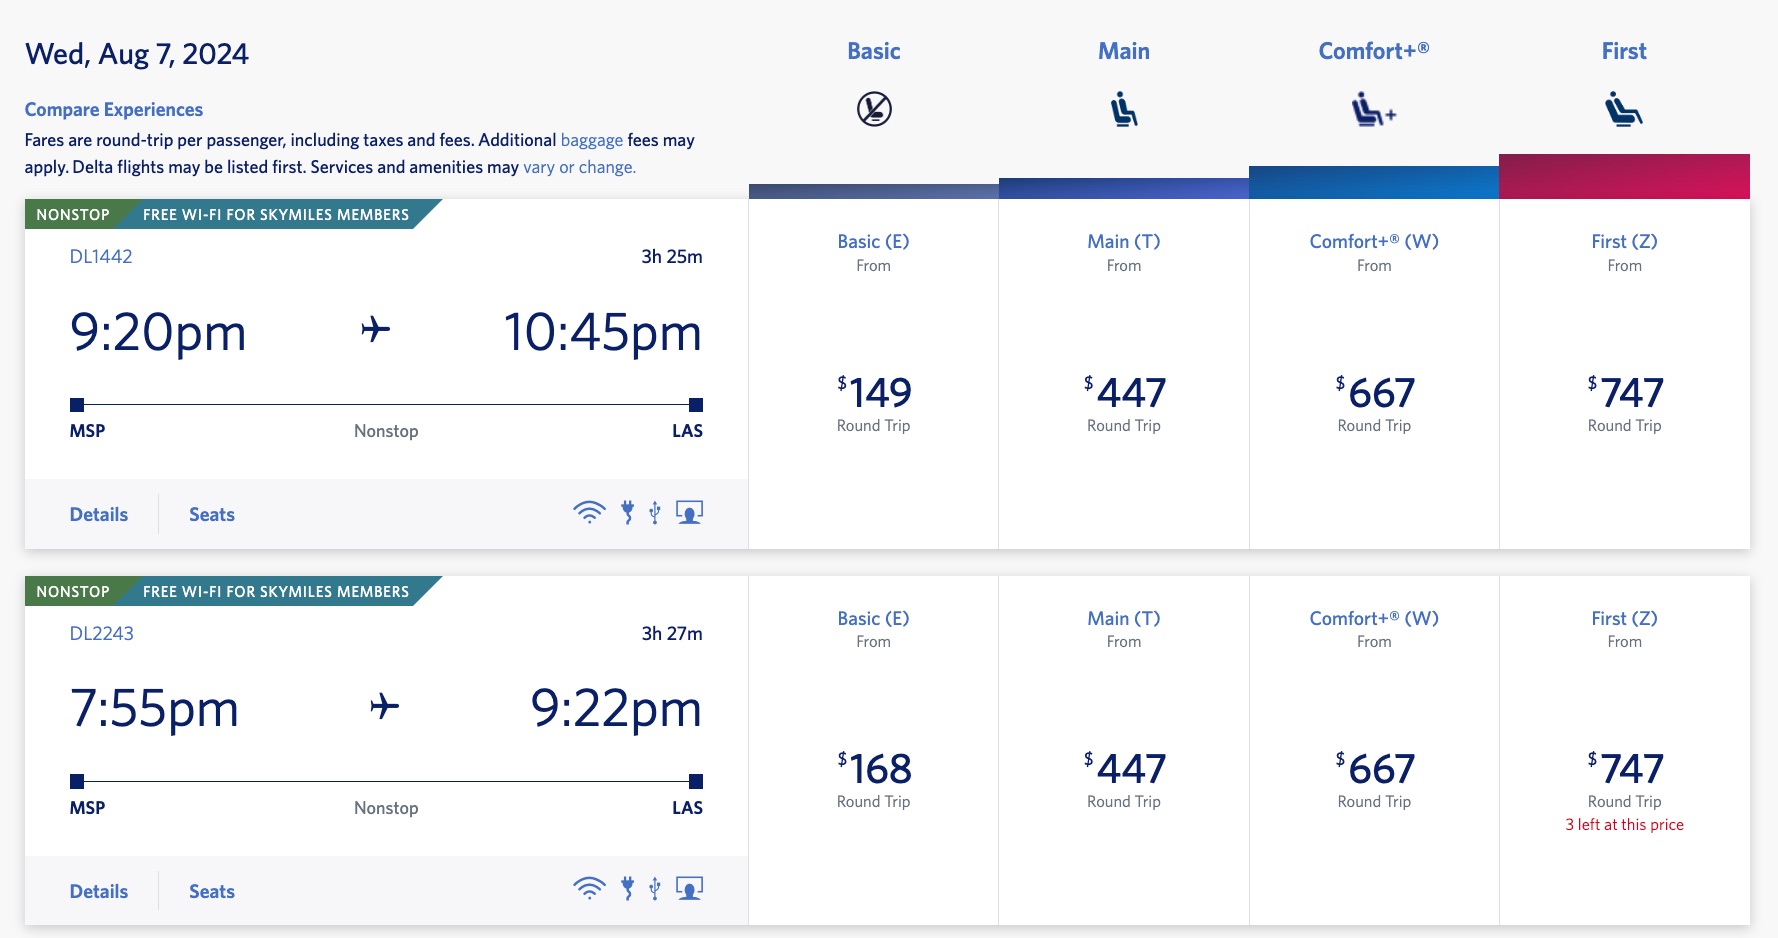View Seats for flight DL2243
Screen dimensions: 1778x938
[x=211, y=890]
